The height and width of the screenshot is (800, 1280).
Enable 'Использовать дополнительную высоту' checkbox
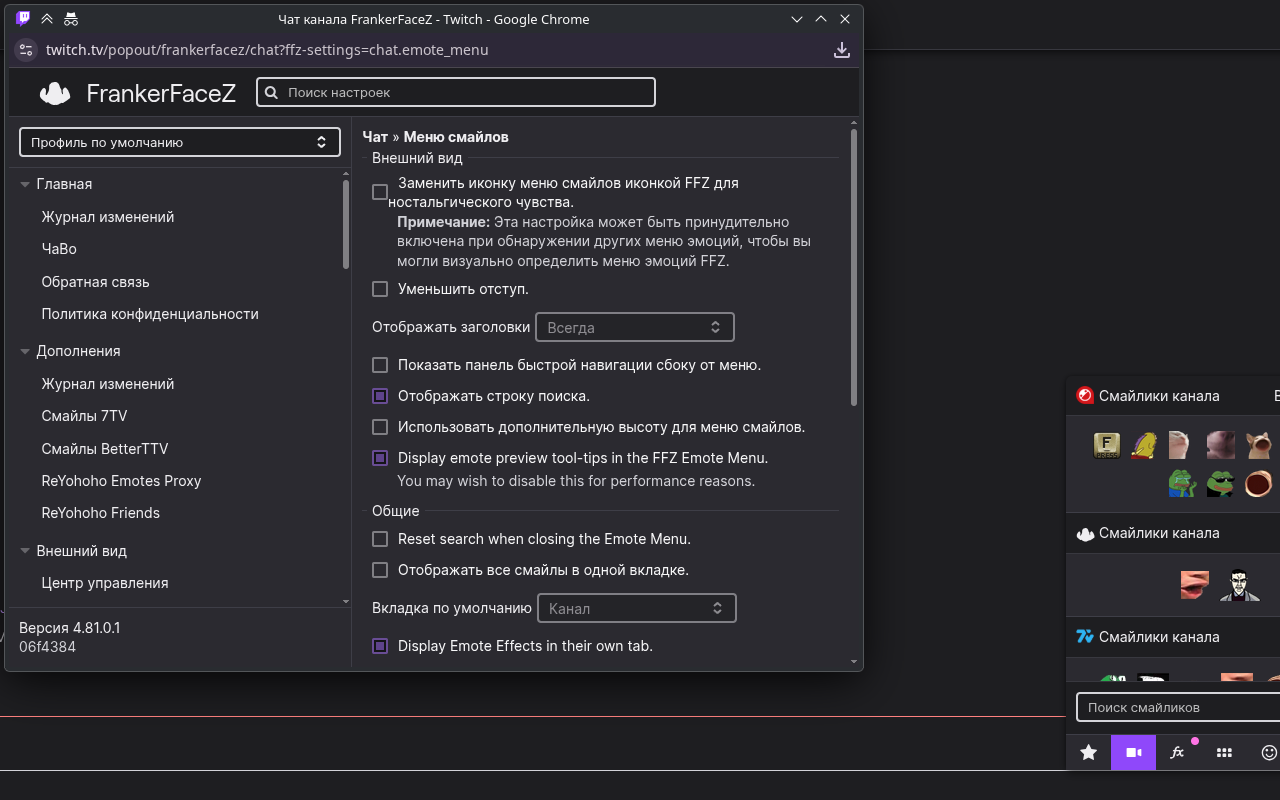(380, 427)
